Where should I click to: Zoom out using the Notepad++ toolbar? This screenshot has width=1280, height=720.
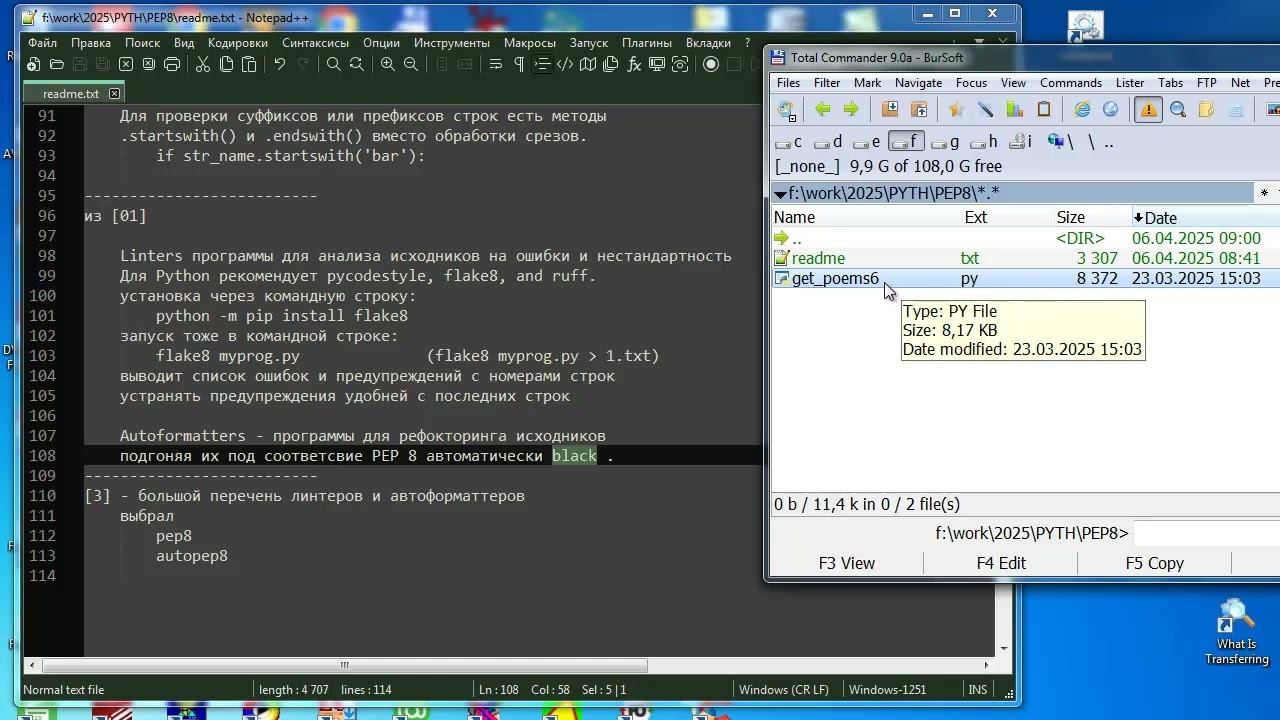[x=411, y=64]
